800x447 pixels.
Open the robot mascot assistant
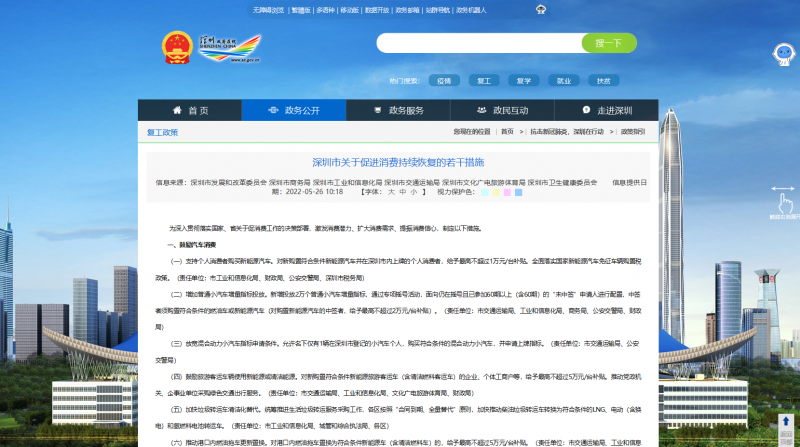click(x=782, y=54)
